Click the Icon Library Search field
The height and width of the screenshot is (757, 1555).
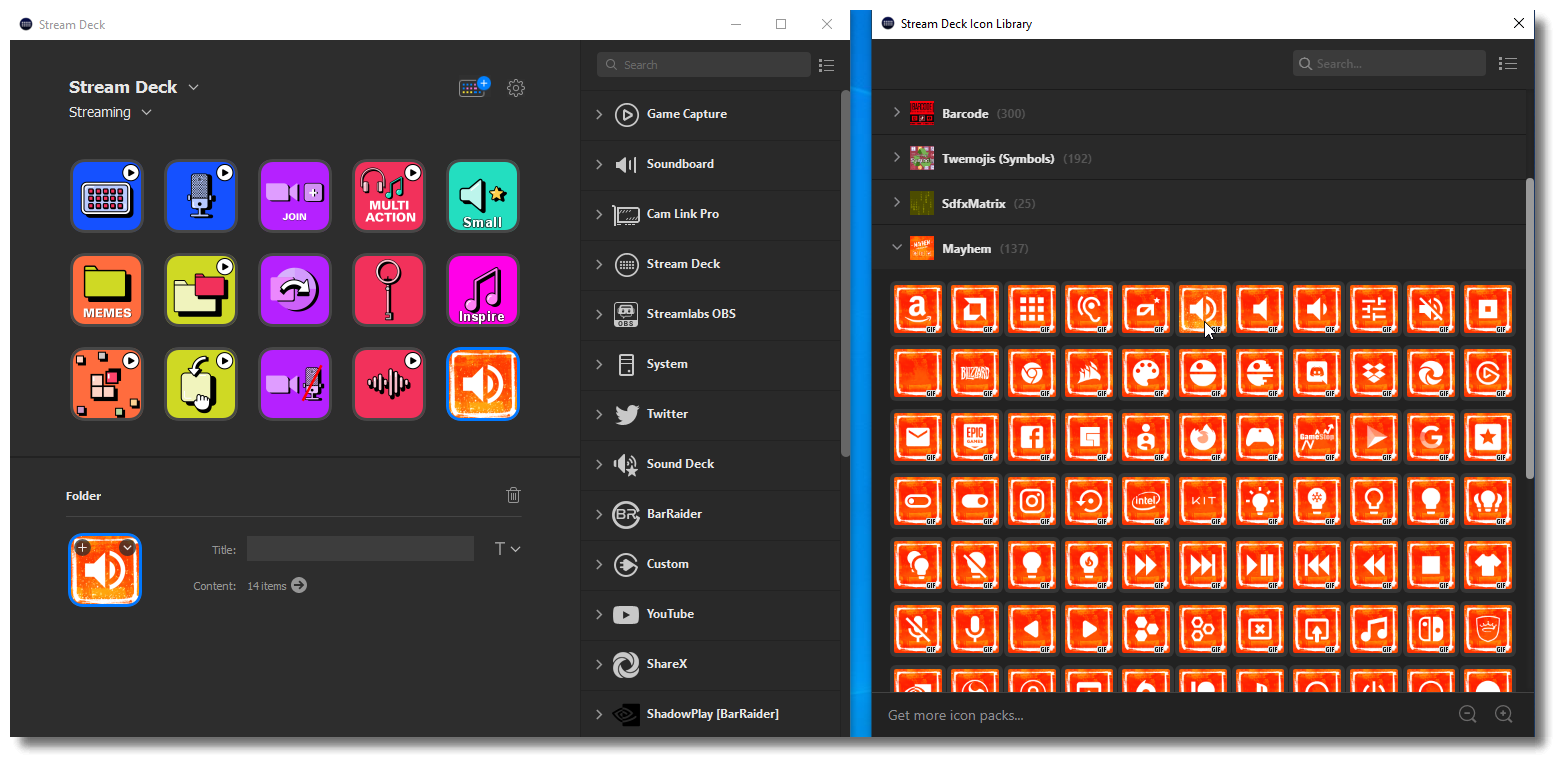1389,64
